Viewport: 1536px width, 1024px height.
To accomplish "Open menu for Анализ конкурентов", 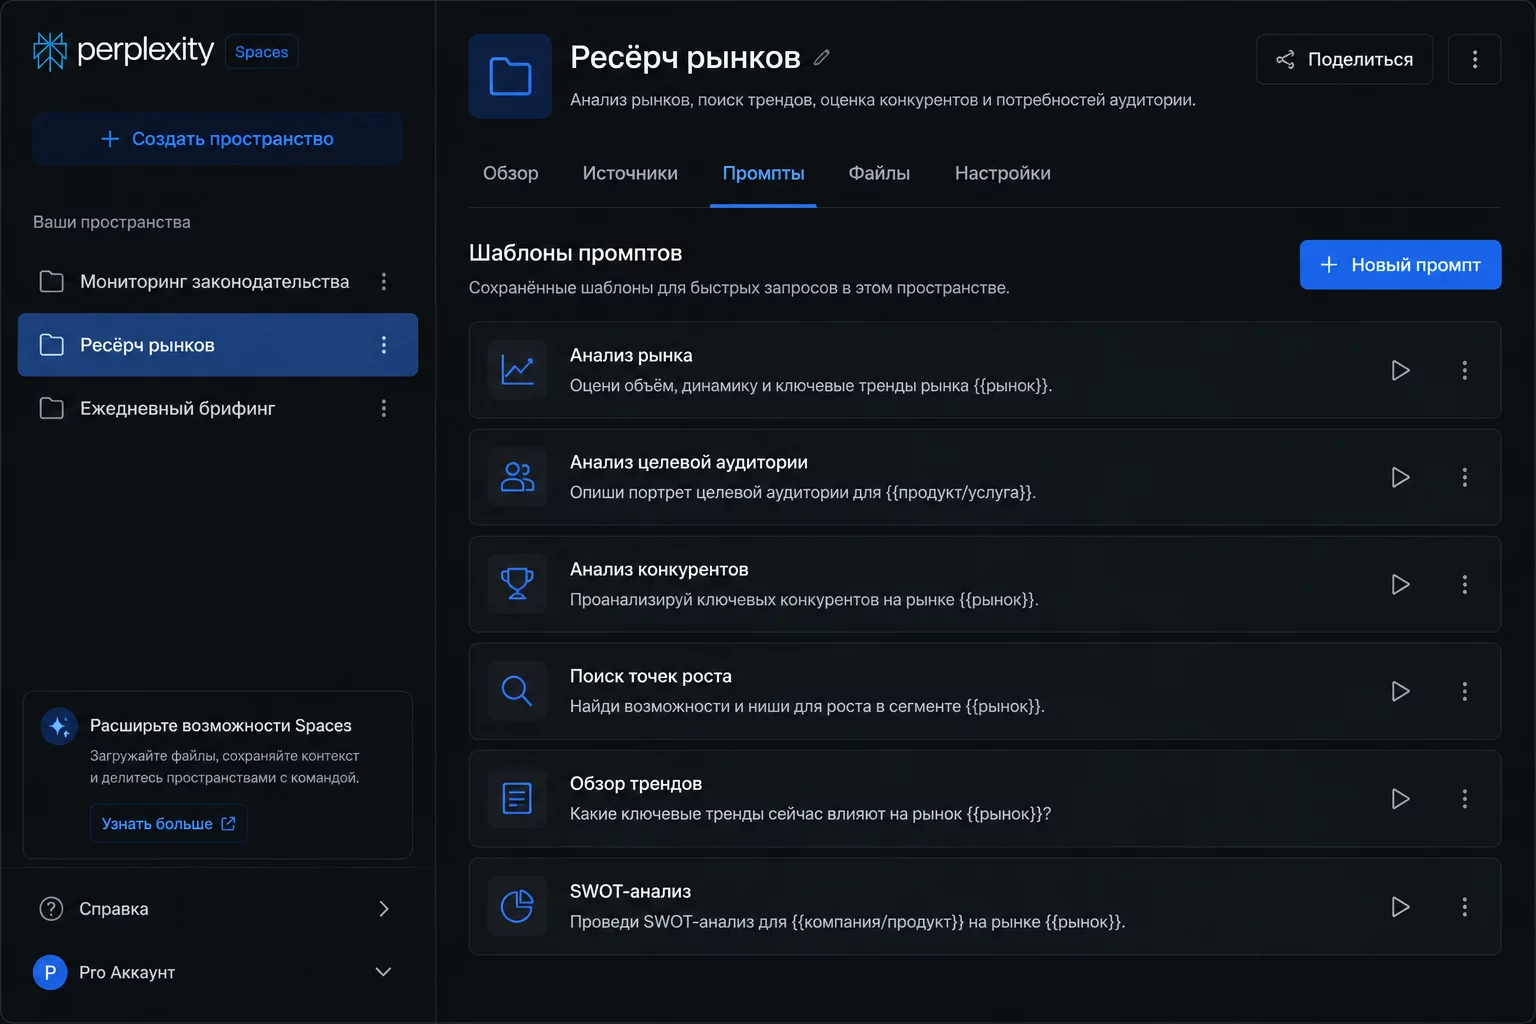I will click(1465, 584).
